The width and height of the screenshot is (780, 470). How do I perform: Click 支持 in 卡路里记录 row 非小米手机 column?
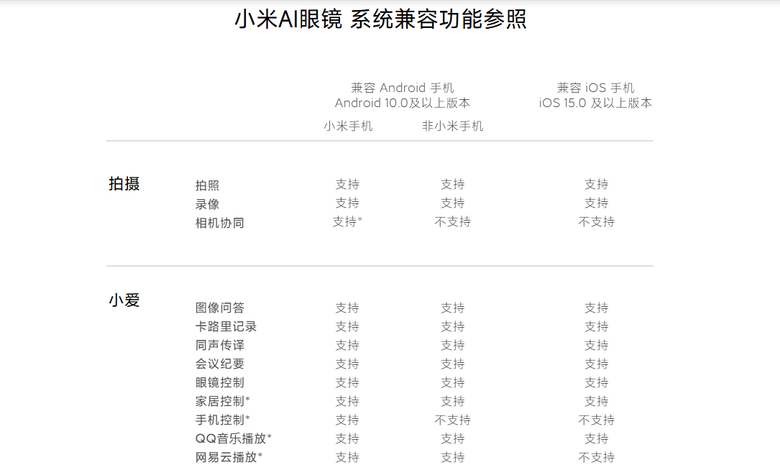coord(452,327)
